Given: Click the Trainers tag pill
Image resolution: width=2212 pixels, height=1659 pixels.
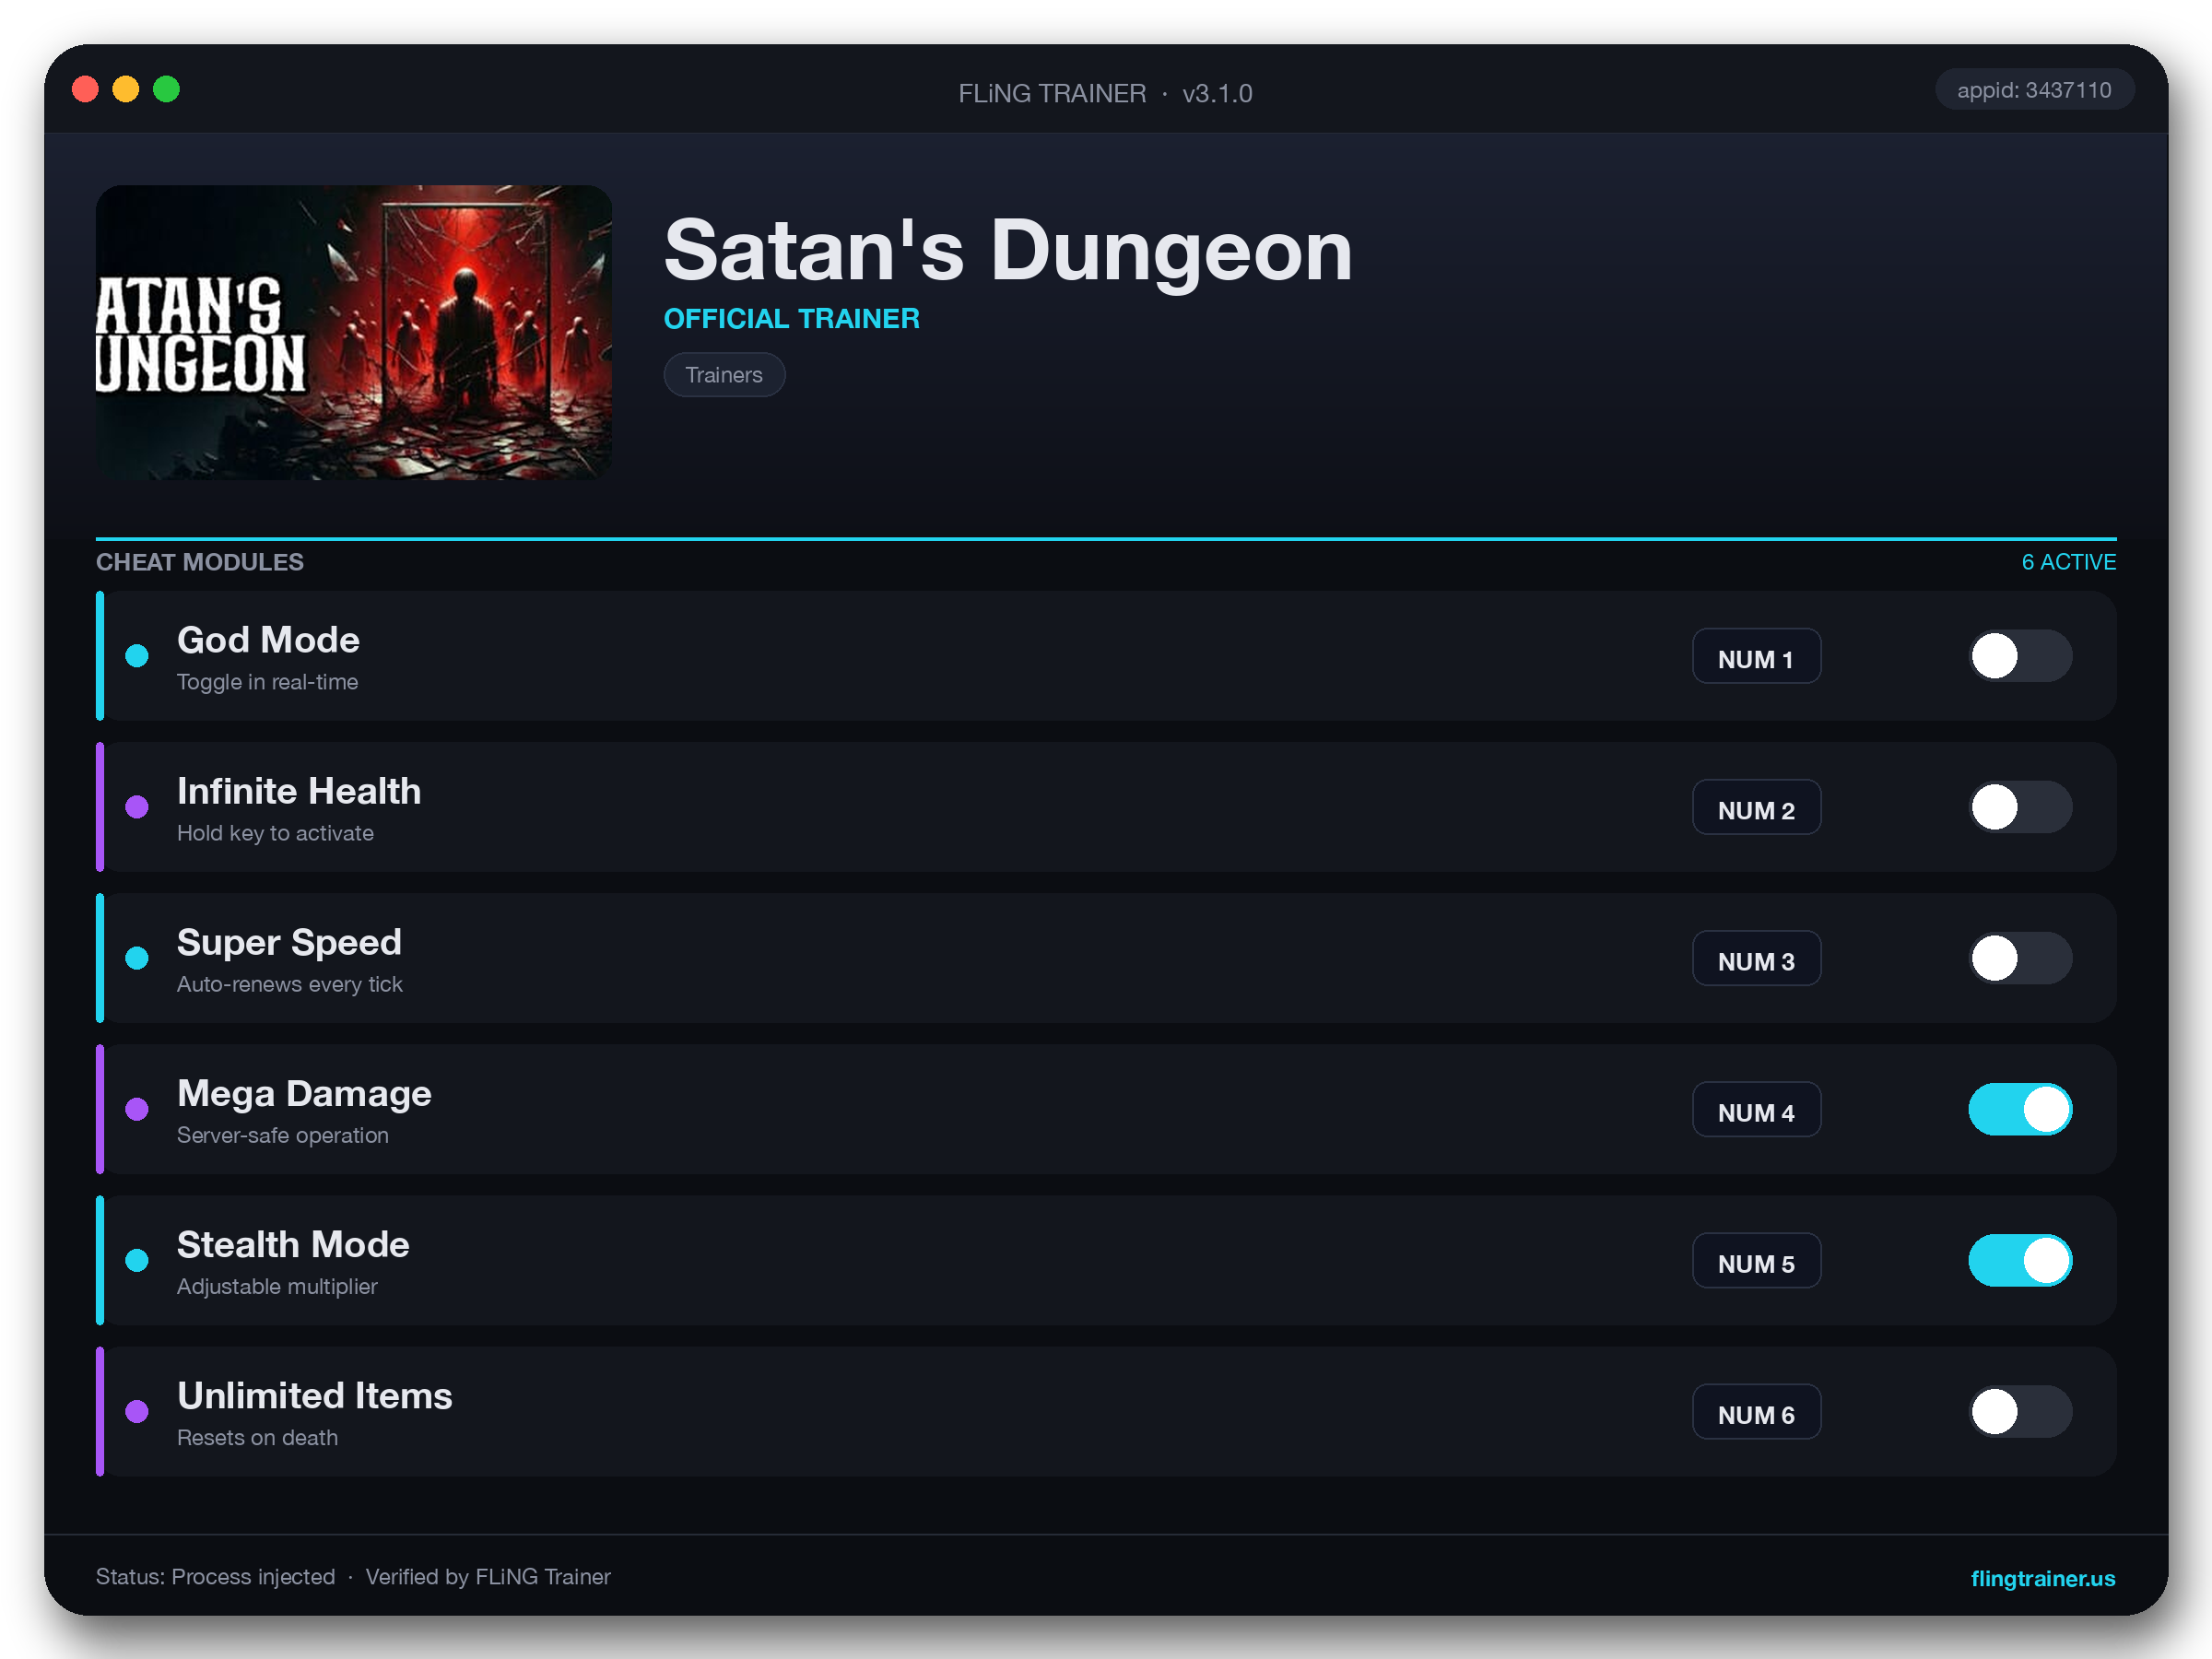Looking at the screenshot, I should pyautogui.click(x=724, y=375).
